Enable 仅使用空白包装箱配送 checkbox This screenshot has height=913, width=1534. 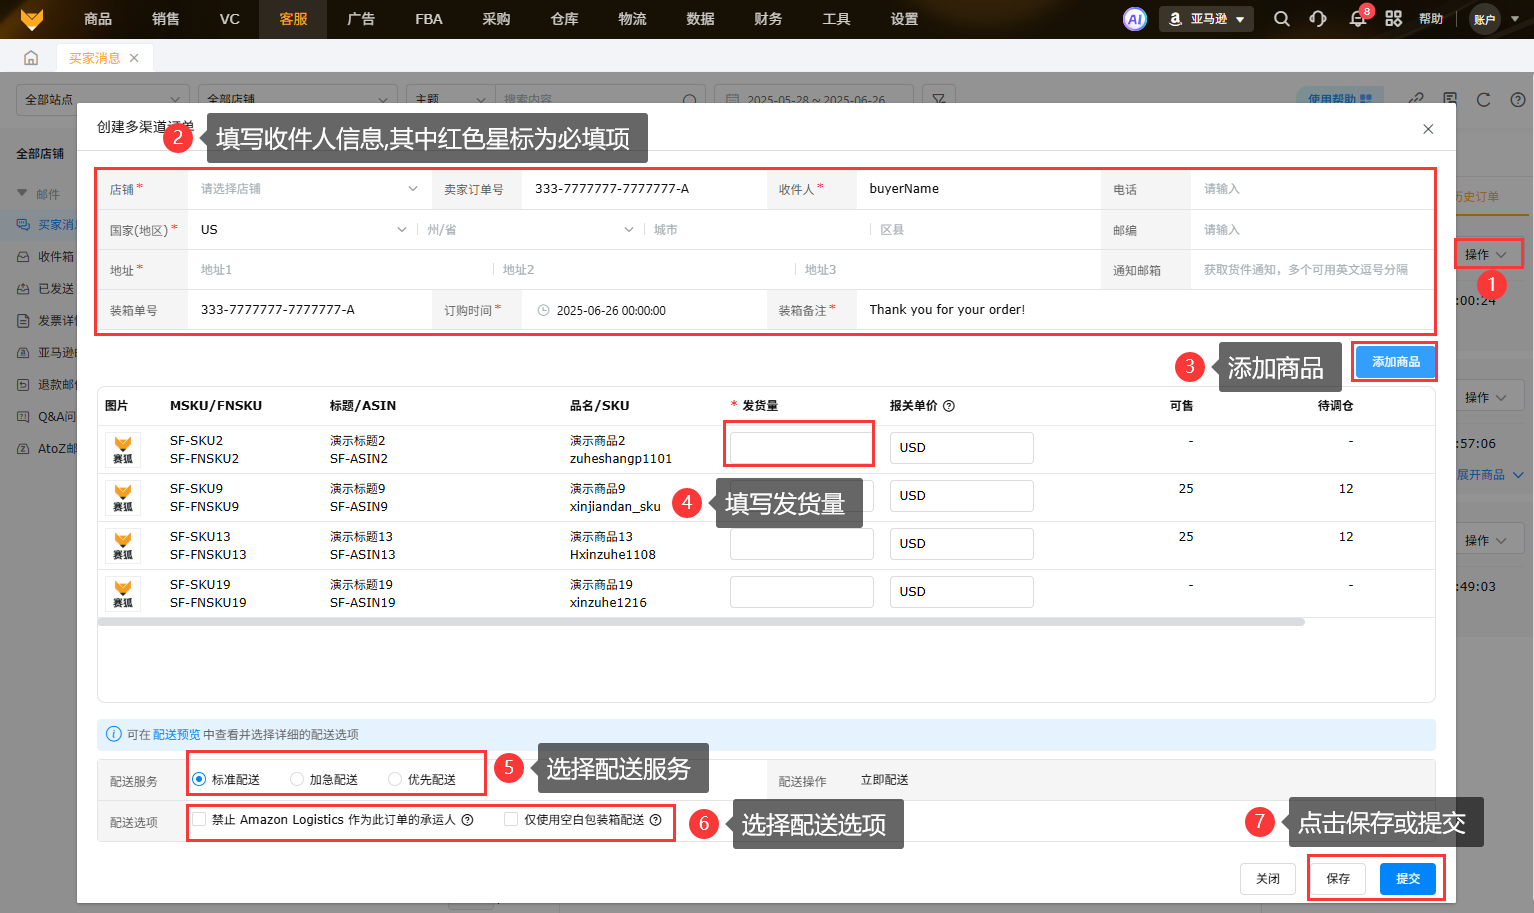pyautogui.click(x=511, y=820)
